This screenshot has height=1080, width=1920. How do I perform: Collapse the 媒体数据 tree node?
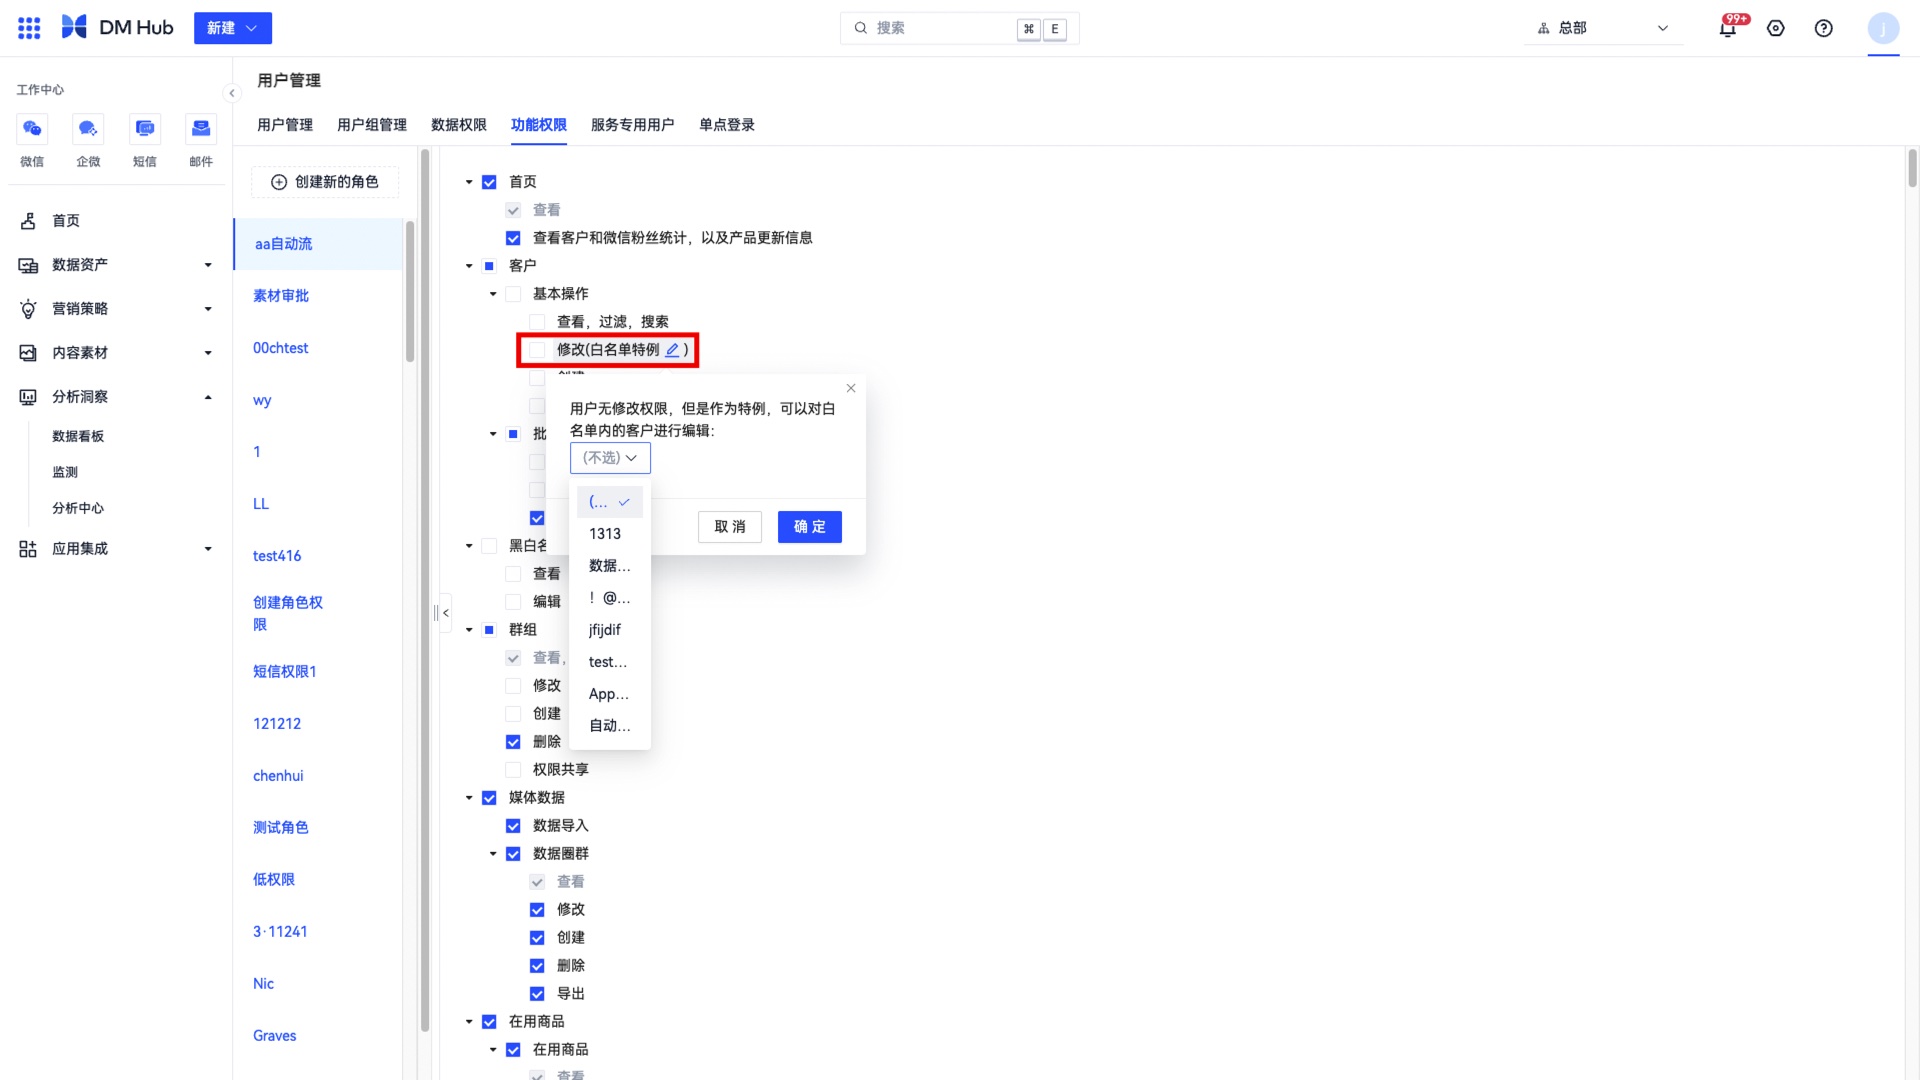pos(469,798)
